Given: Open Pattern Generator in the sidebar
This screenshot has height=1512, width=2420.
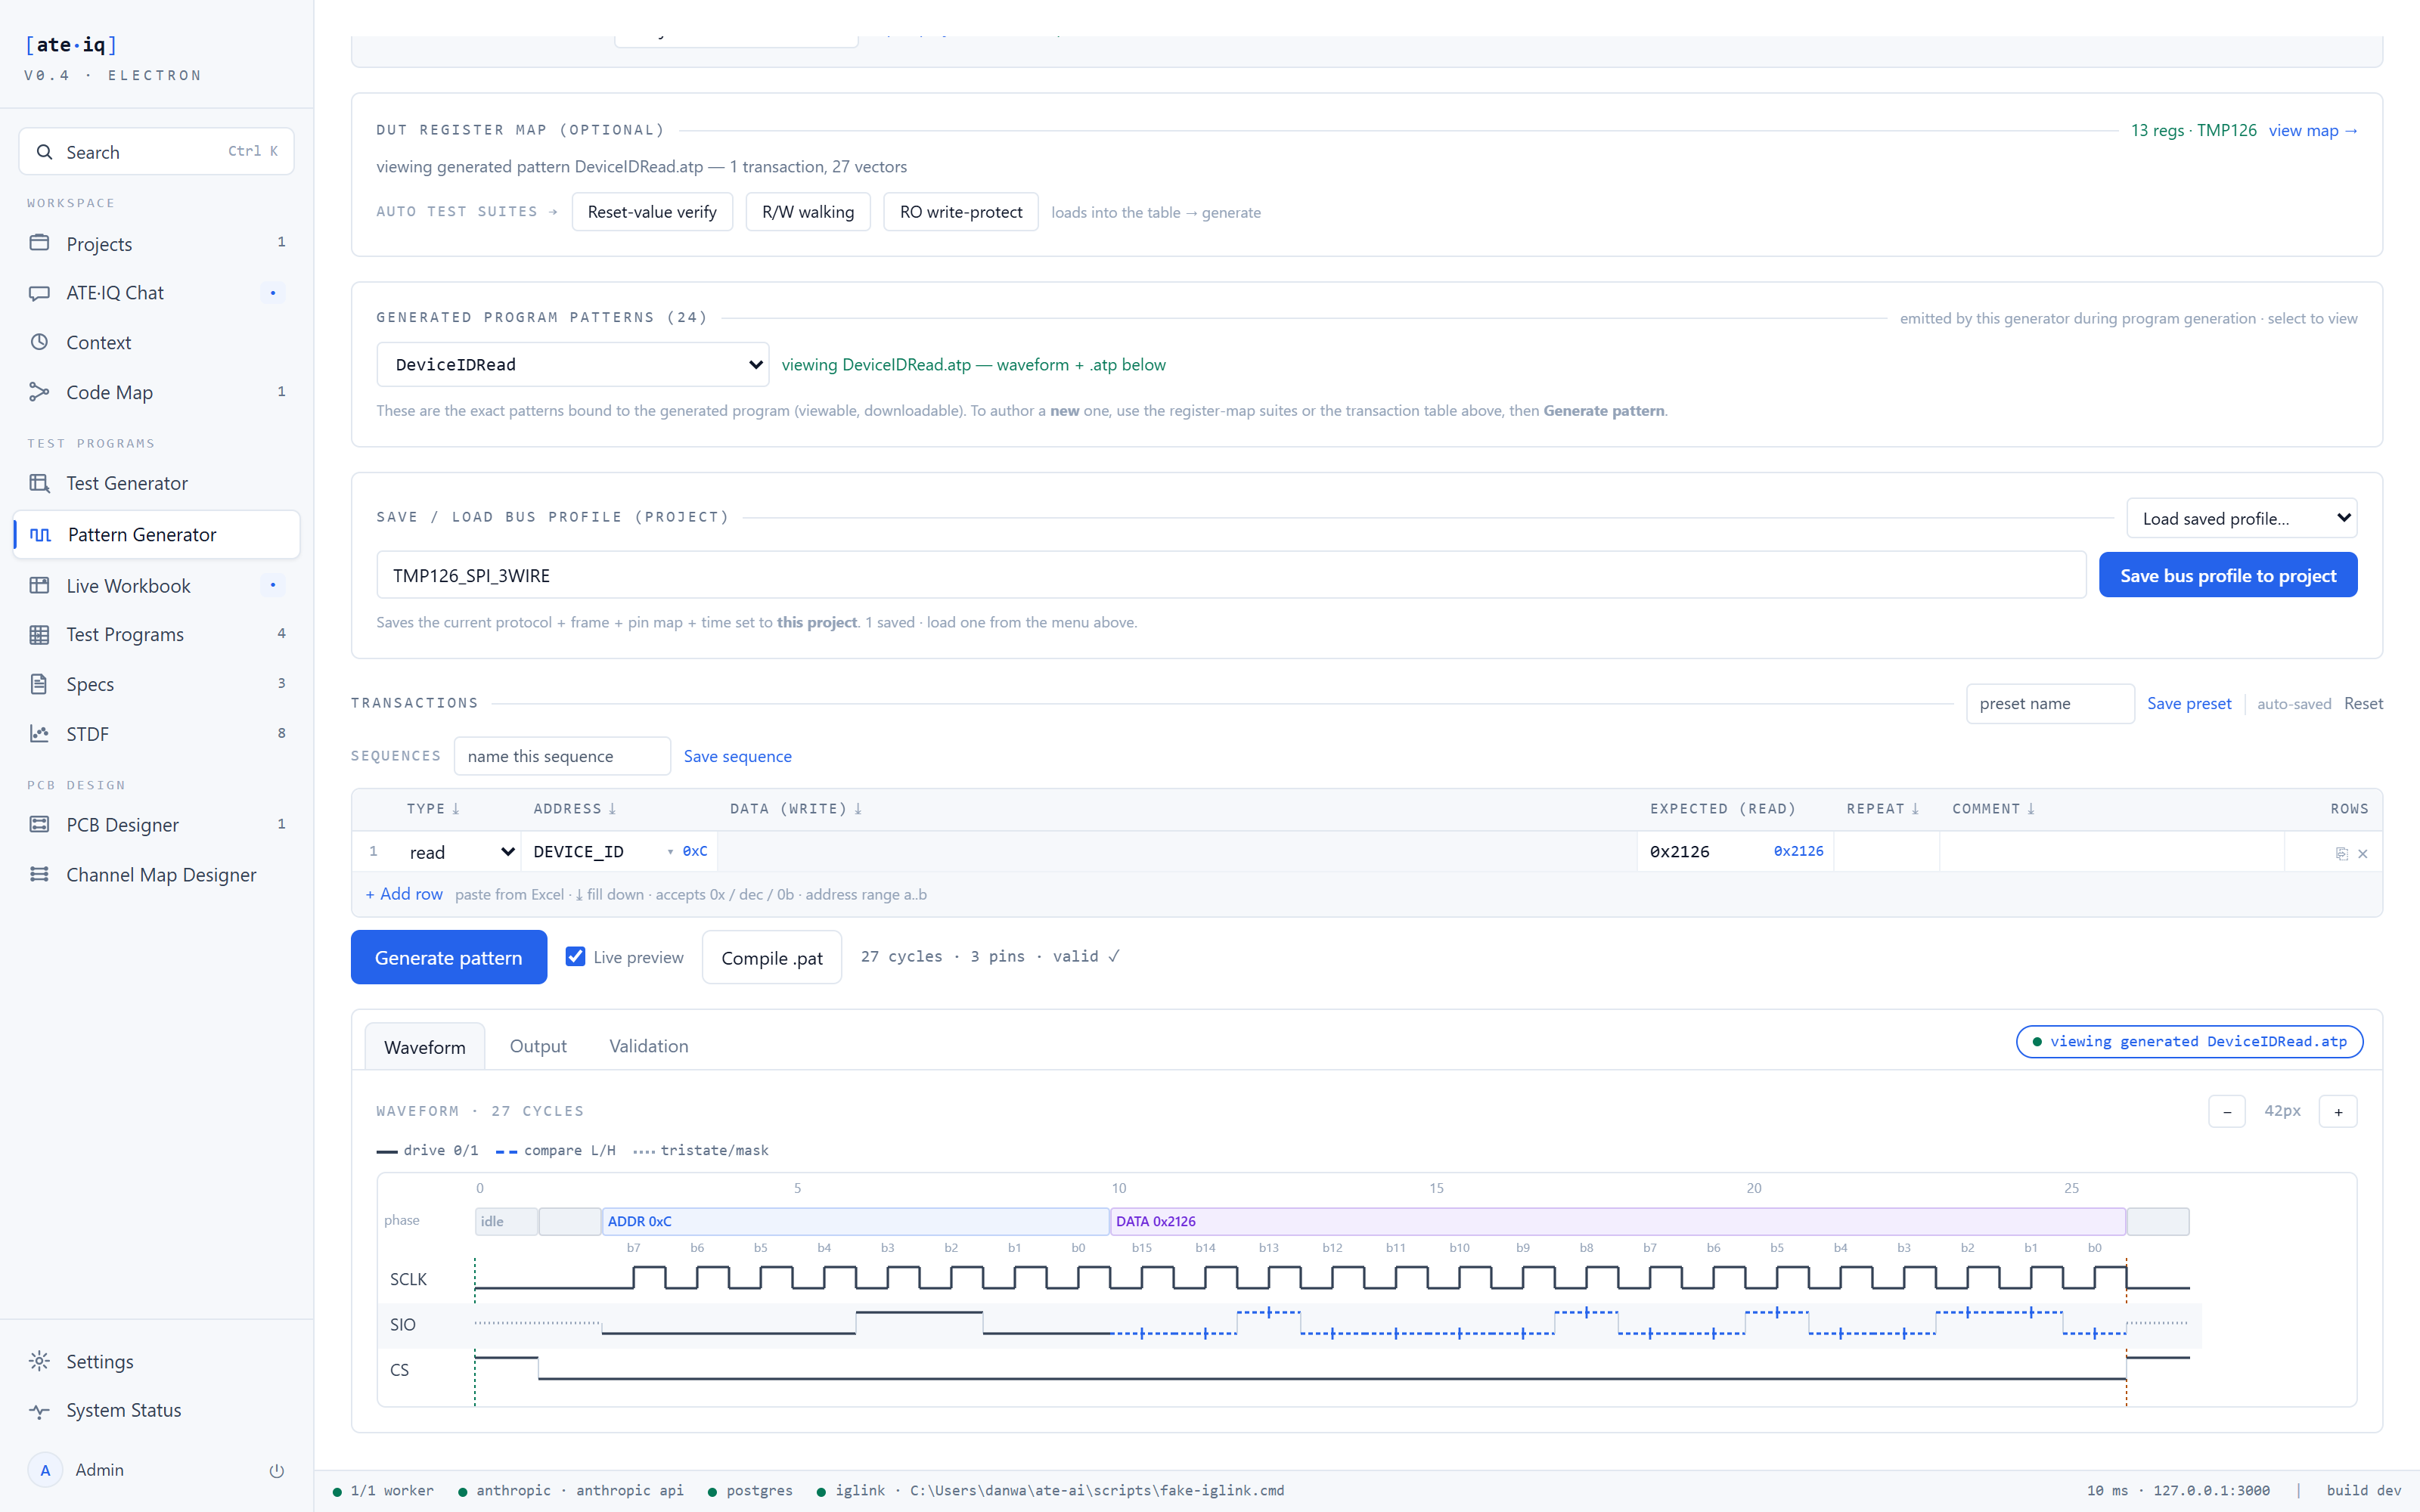Looking at the screenshot, I should click(x=157, y=535).
